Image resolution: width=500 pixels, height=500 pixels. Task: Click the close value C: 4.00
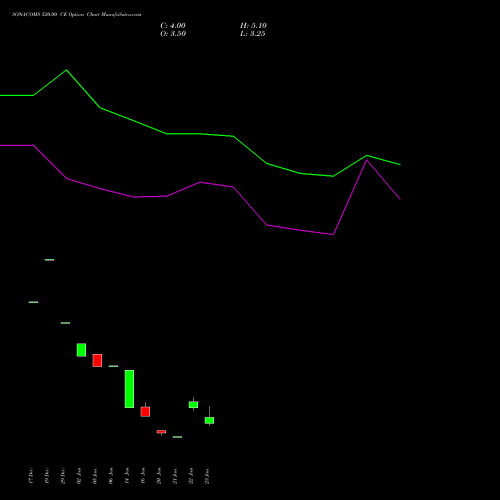(173, 26)
